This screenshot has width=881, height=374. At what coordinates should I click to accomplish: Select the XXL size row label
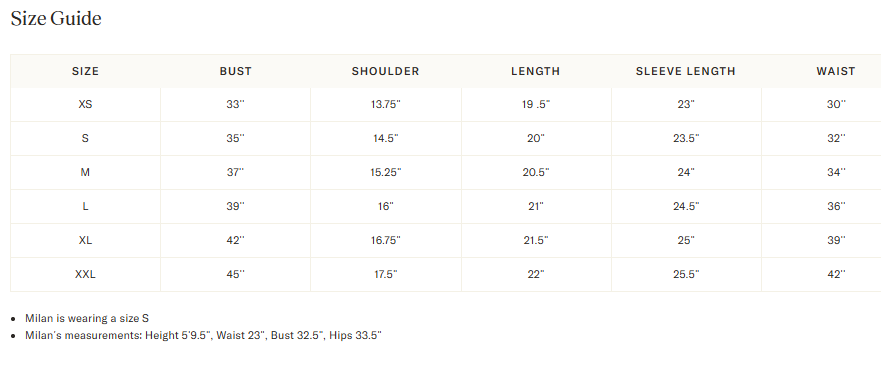tap(85, 275)
